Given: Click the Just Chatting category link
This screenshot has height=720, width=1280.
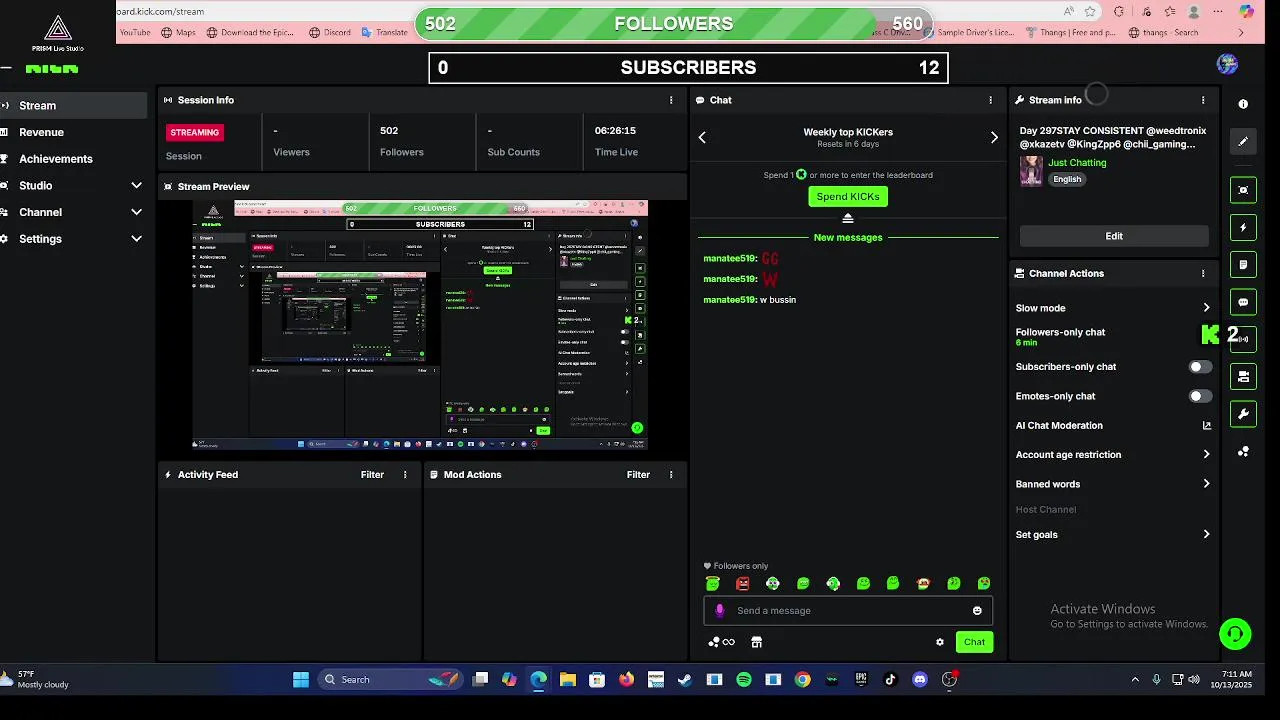Looking at the screenshot, I should pos(1077,162).
